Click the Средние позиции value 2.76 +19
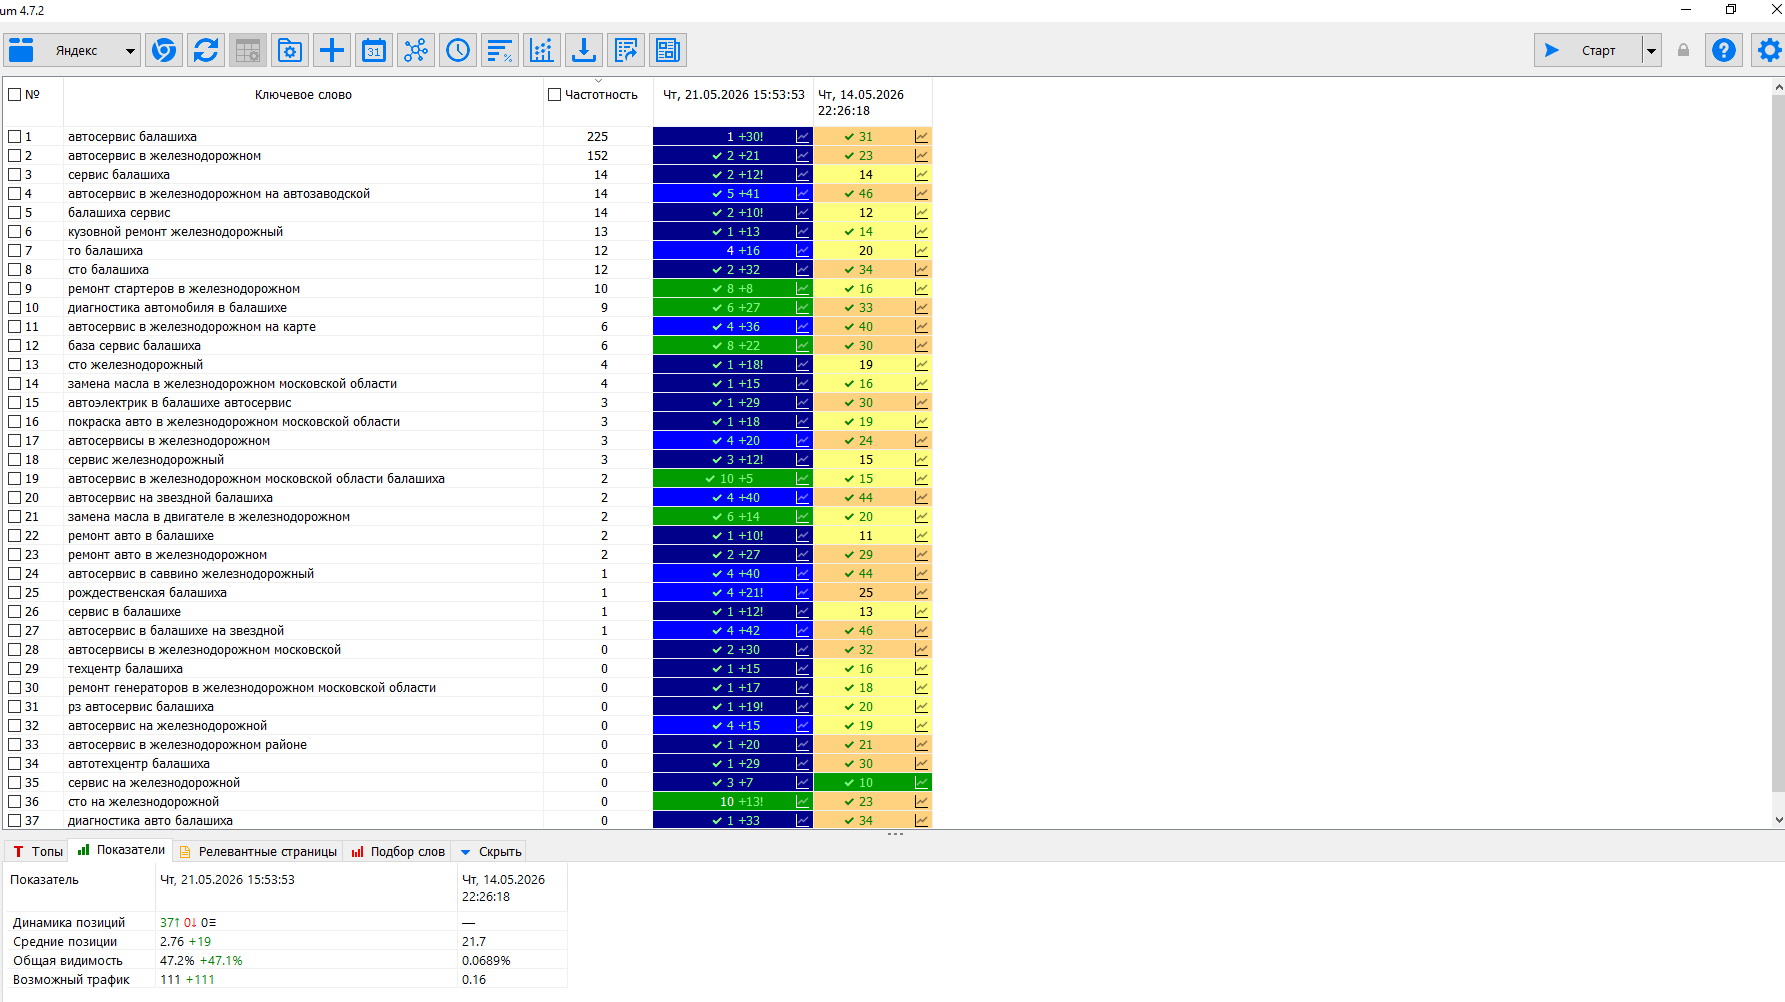The width and height of the screenshot is (1785, 1002). [x=185, y=941]
